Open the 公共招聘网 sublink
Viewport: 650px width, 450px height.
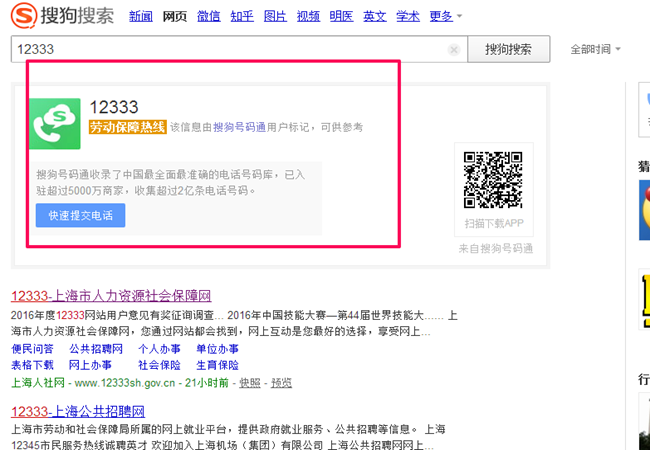[x=96, y=349]
